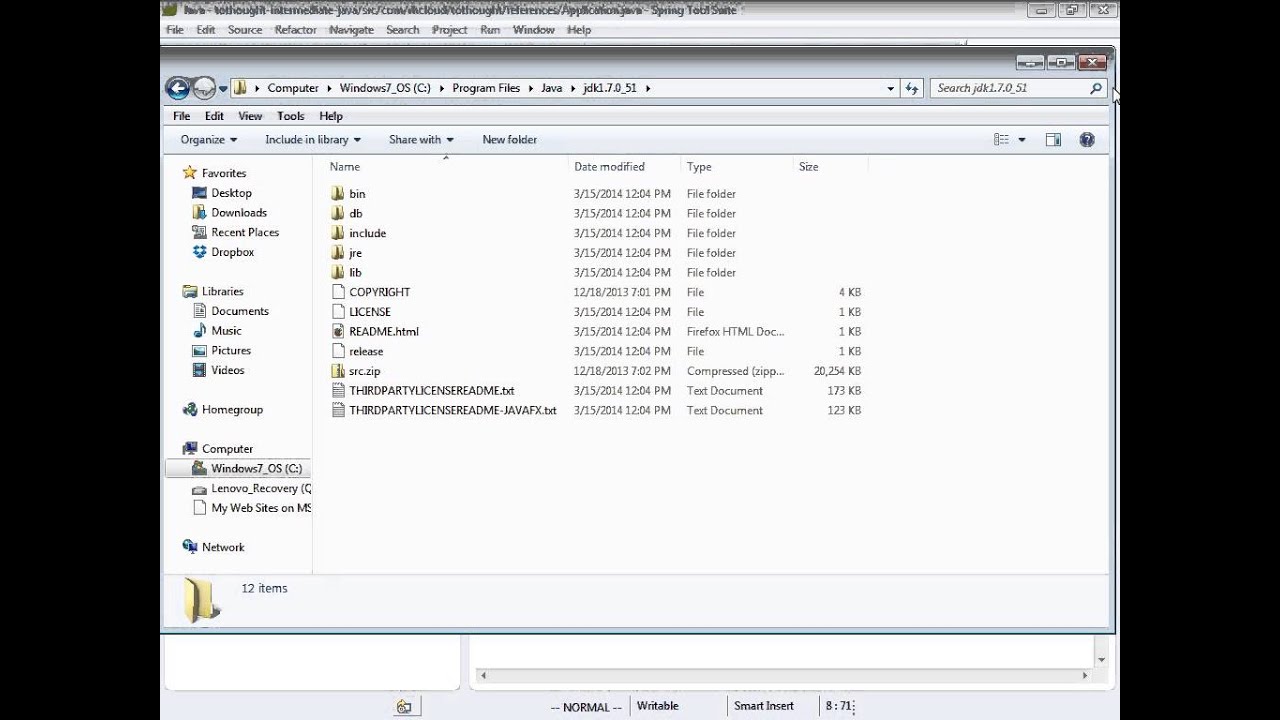The height and width of the screenshot is (720, 1280).
Task: Select the bin folder icon
Action: pyautogui.click(x=337, y=193)
